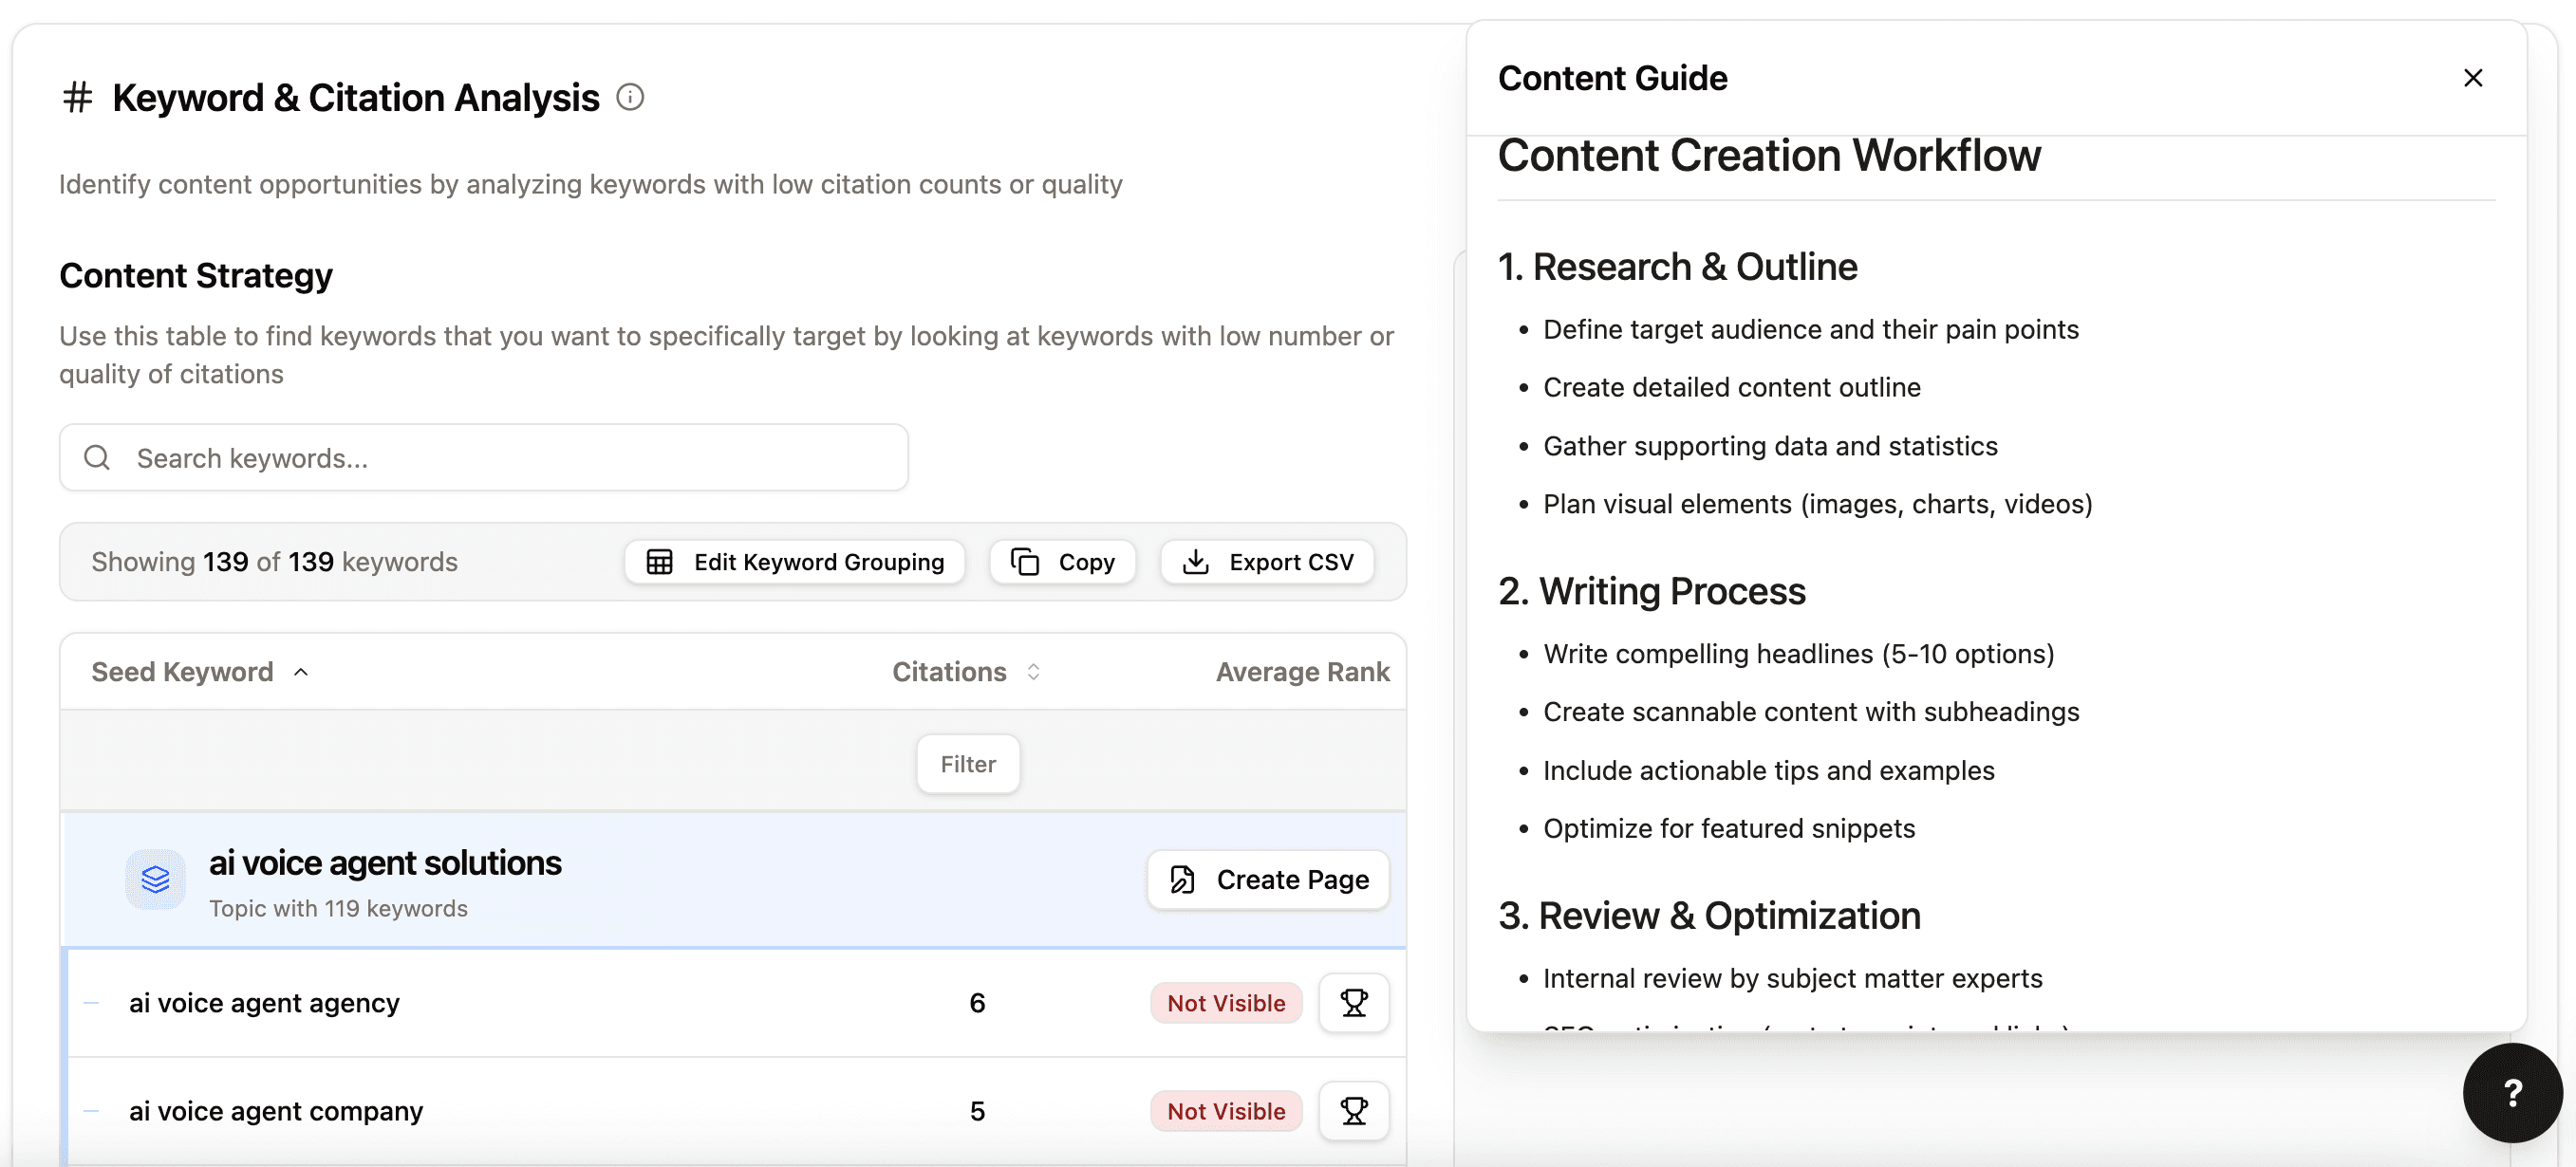
Task: Sort by Seed Keyword column arrow
Action: [301, 672]
